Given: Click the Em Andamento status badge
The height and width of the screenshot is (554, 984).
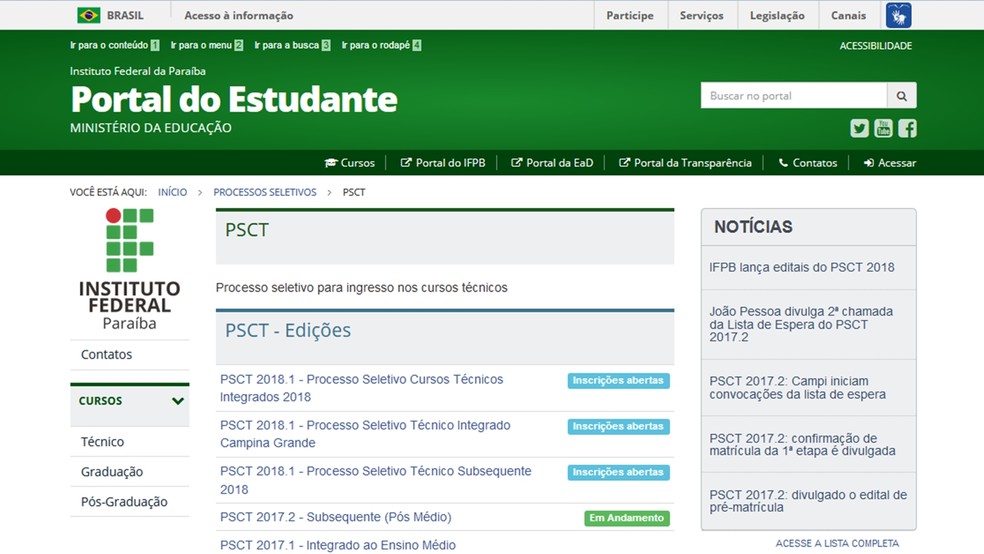Looking at the screenshot, I should pos(627,518).
